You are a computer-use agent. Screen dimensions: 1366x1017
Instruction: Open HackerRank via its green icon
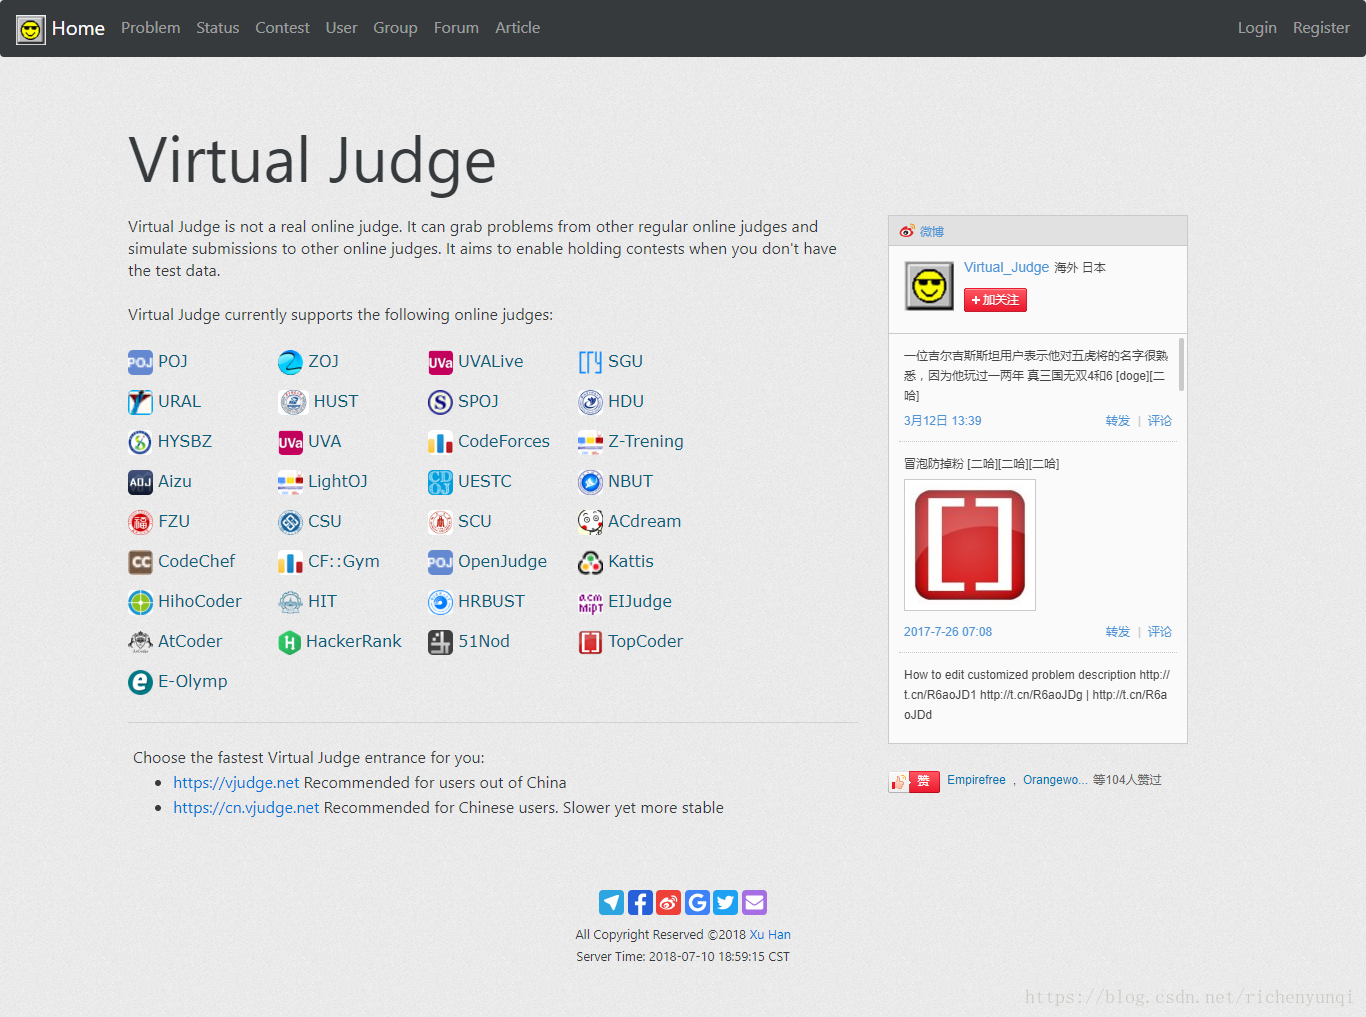tap(290, 641)
